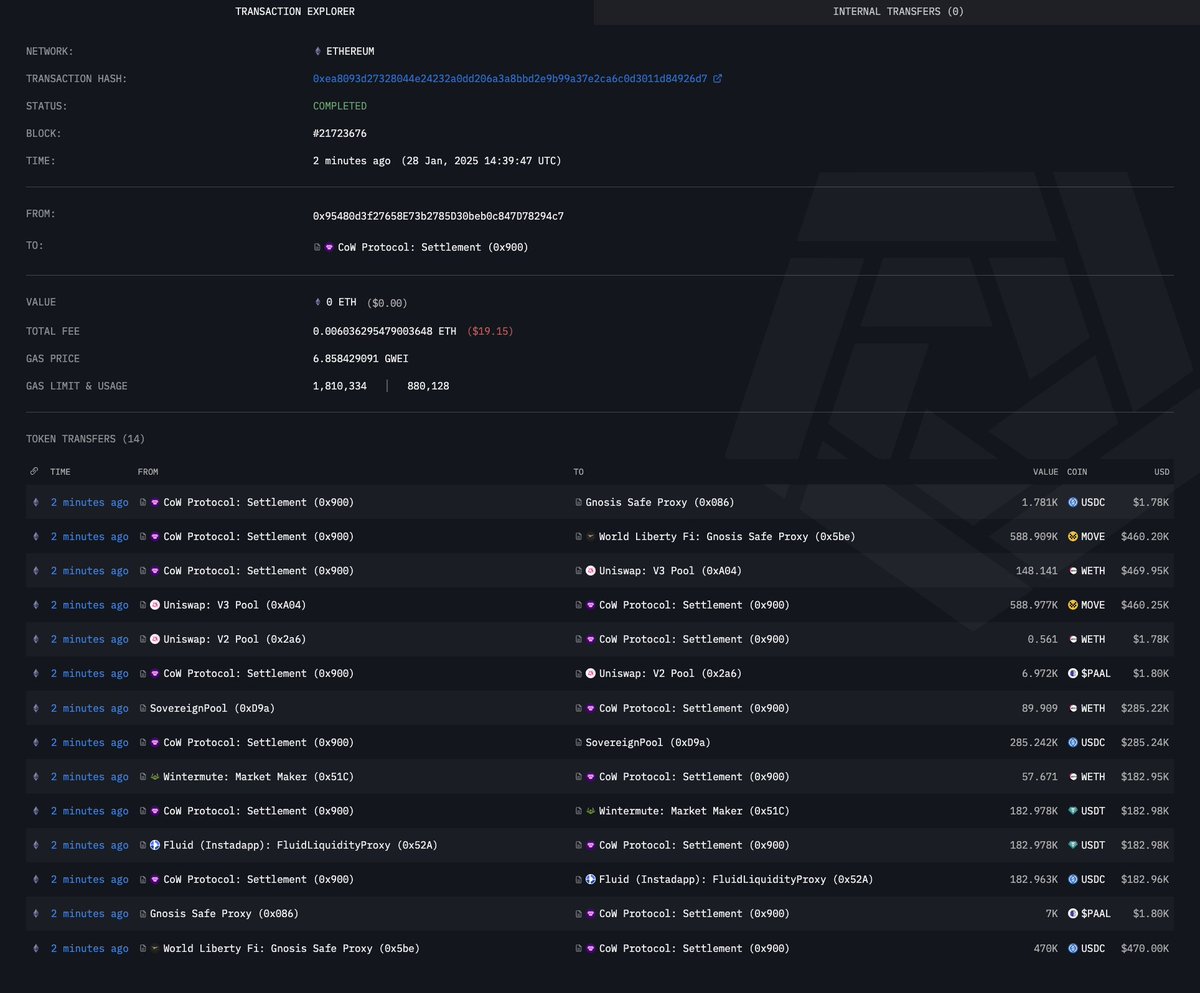
Task: Open the World Liberty Fi sender in the 470K row
Action: click(291, 948)
